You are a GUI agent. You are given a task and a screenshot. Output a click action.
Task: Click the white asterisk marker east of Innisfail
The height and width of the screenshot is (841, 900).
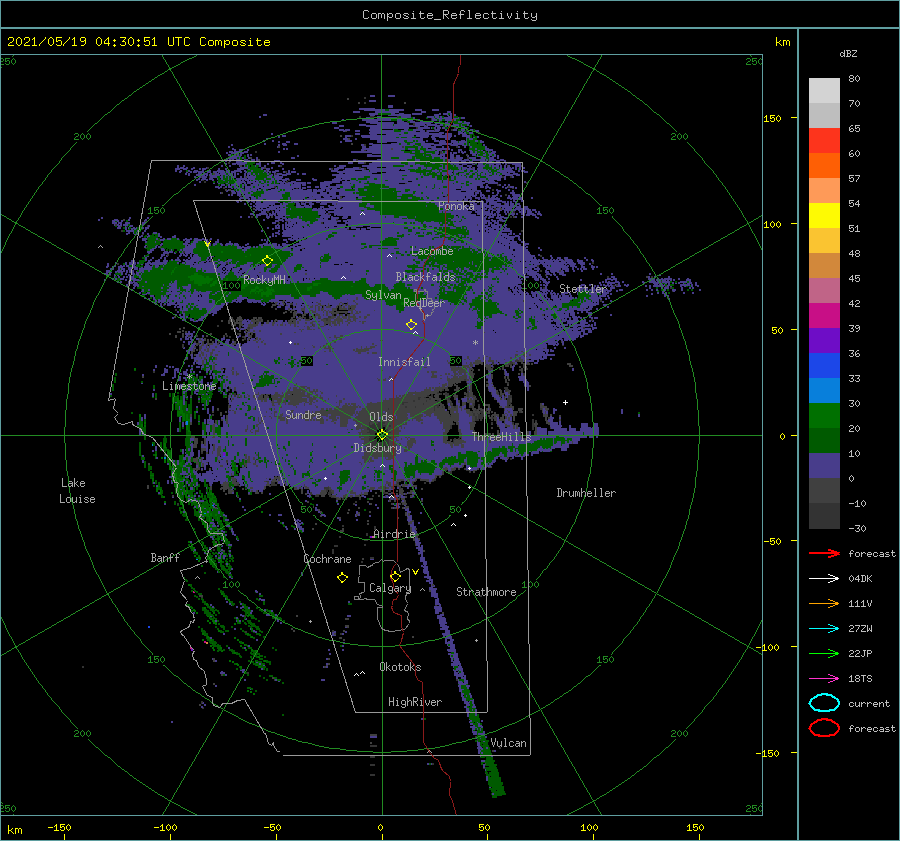pos(475,343)
